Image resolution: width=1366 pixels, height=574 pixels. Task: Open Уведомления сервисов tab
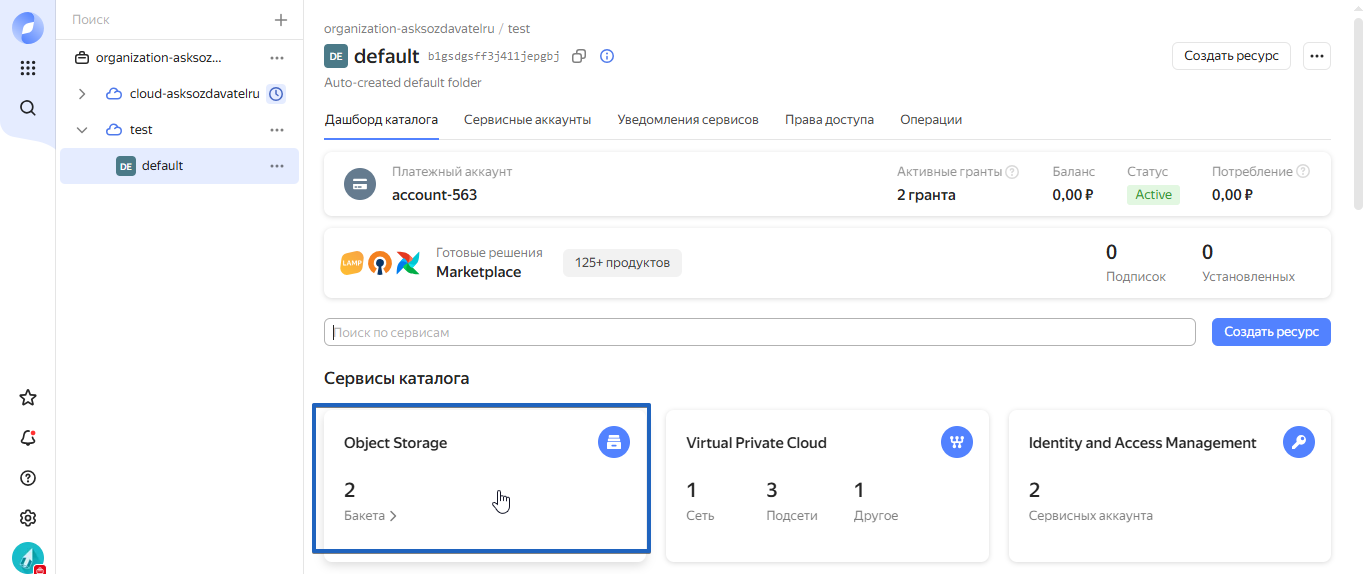click(x=688, y=120)
